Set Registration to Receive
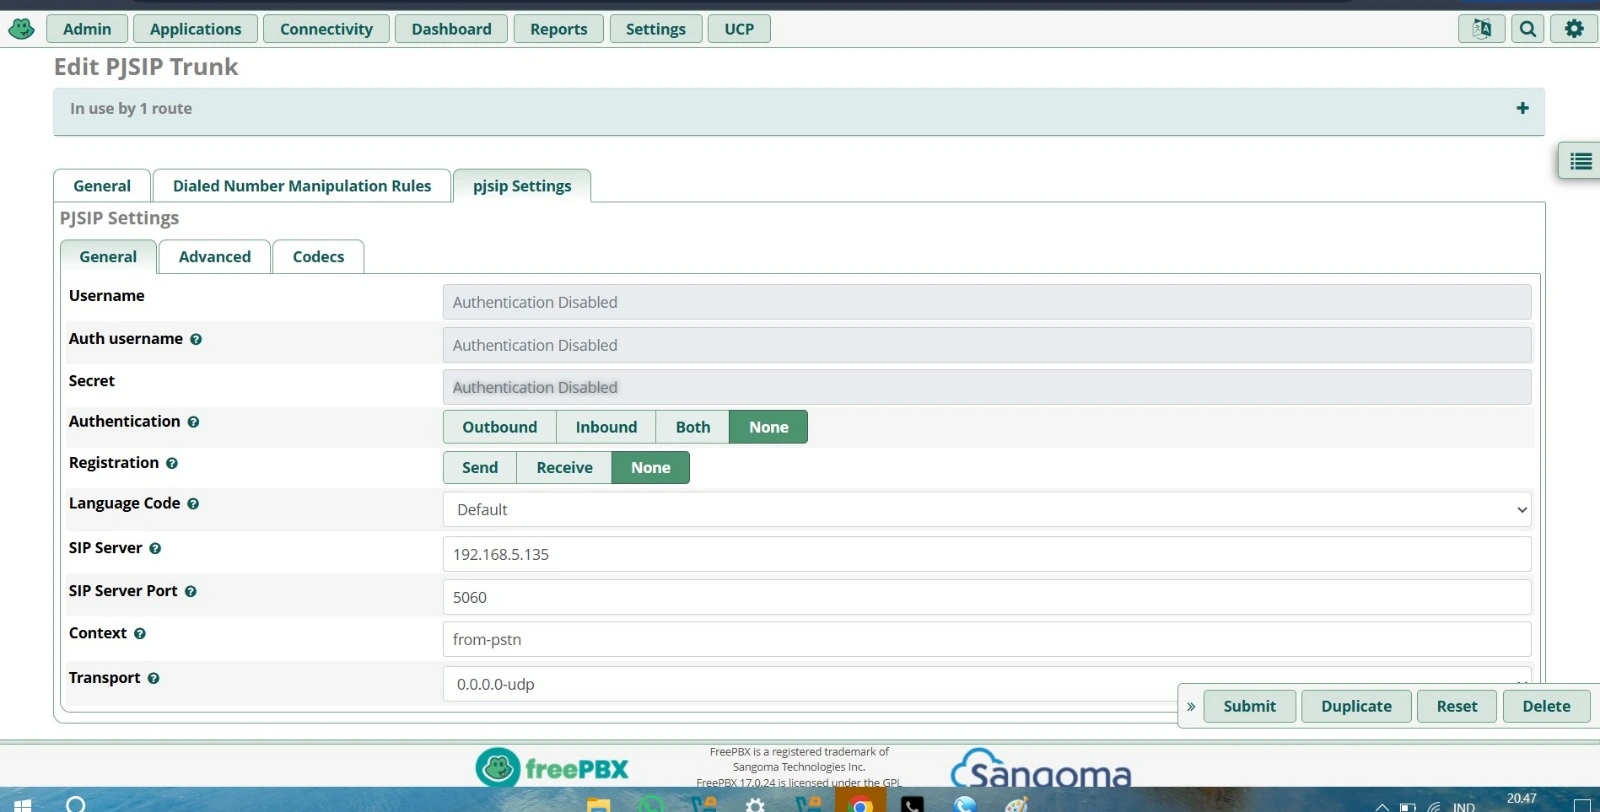This screenshot has width=1600, height=812. pos(564,468)
